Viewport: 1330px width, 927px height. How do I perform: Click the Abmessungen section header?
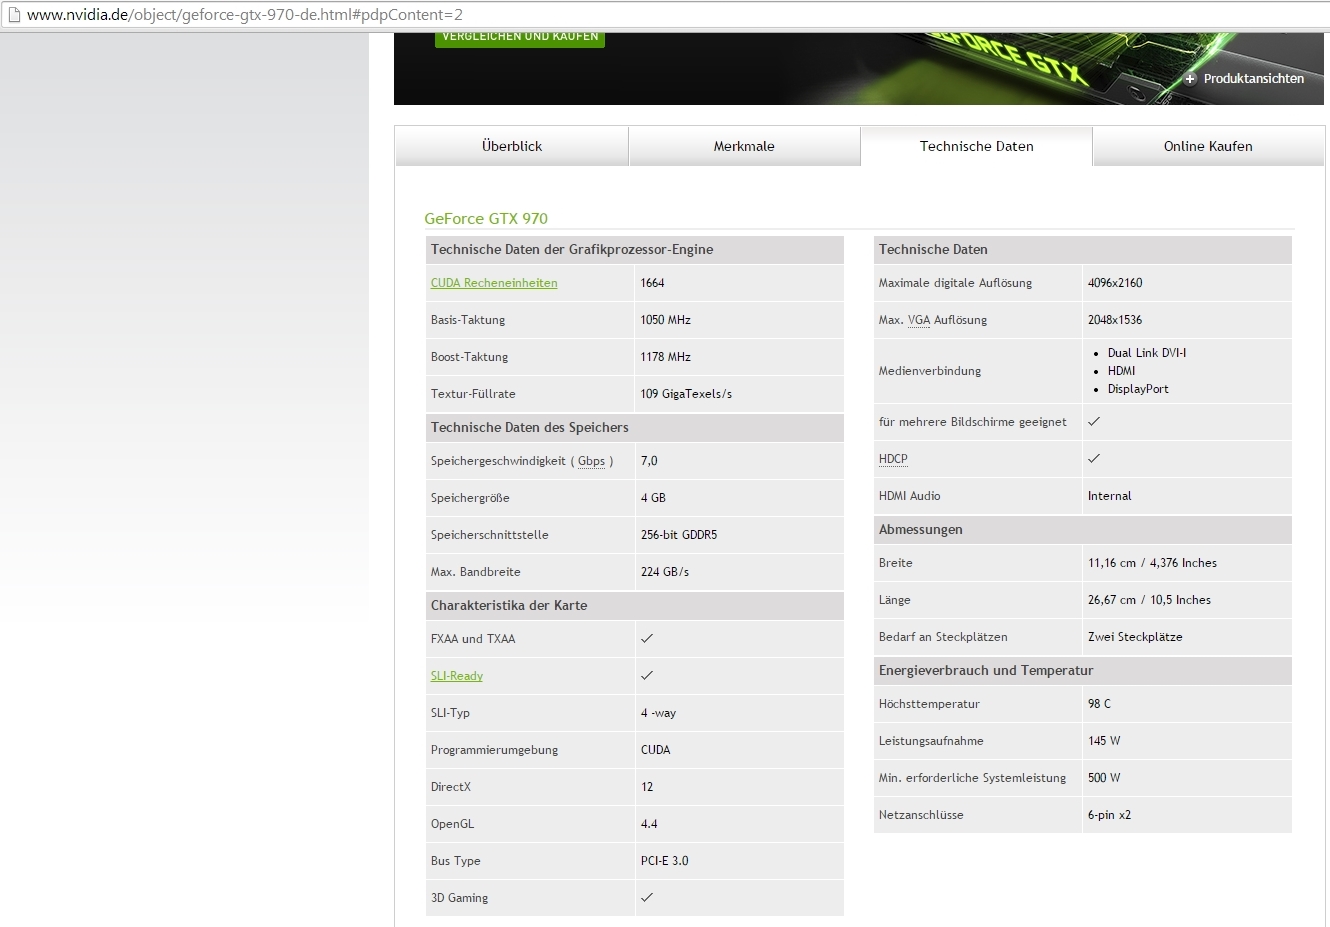coord(1082,530)
